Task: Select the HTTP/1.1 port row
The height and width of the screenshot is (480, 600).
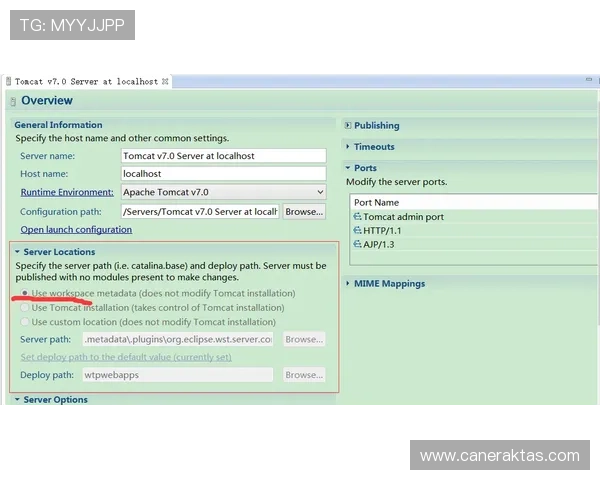Action: (474, 230)
